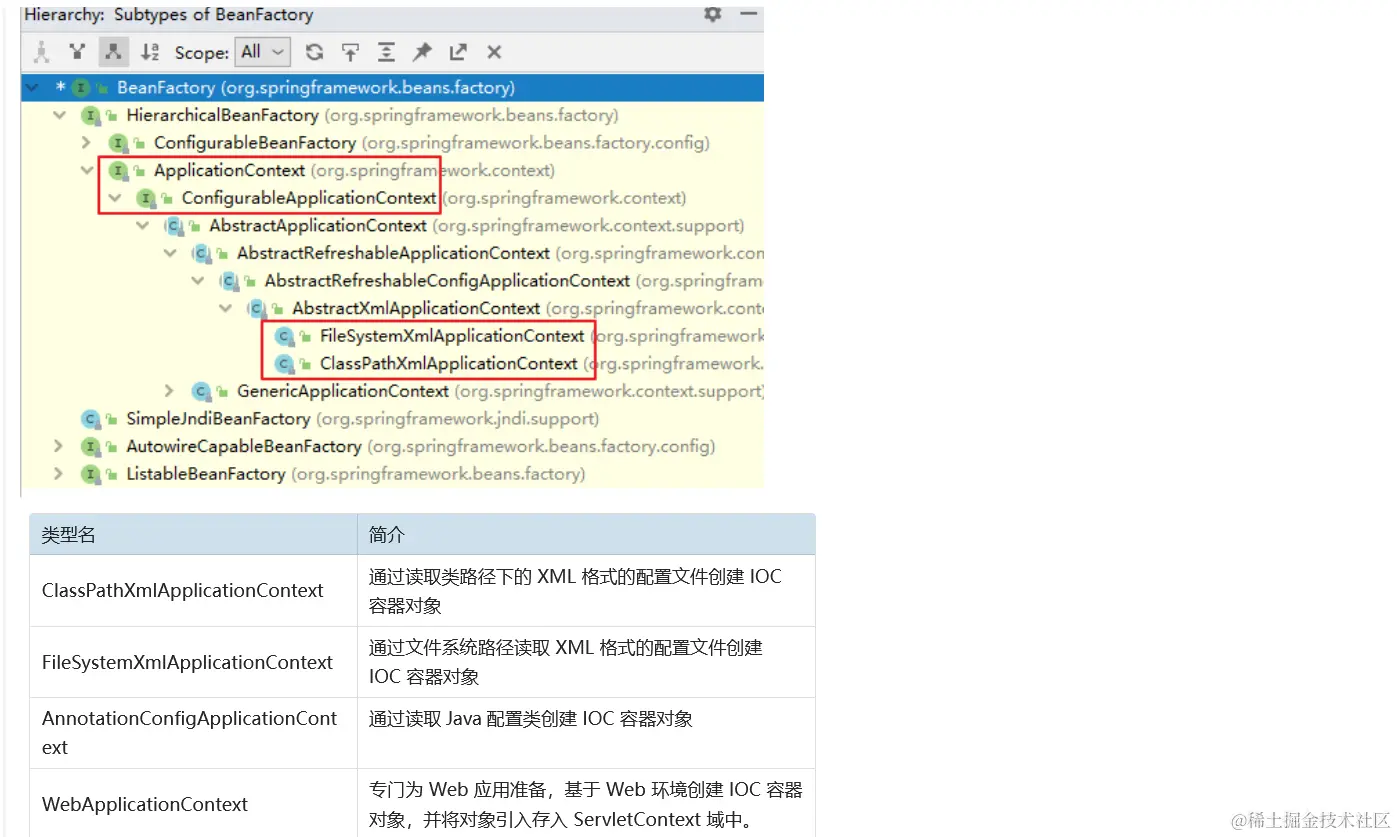
Task: Select ConfigurableBeanFactory in the tree
Action: click(x=254, y=143)
